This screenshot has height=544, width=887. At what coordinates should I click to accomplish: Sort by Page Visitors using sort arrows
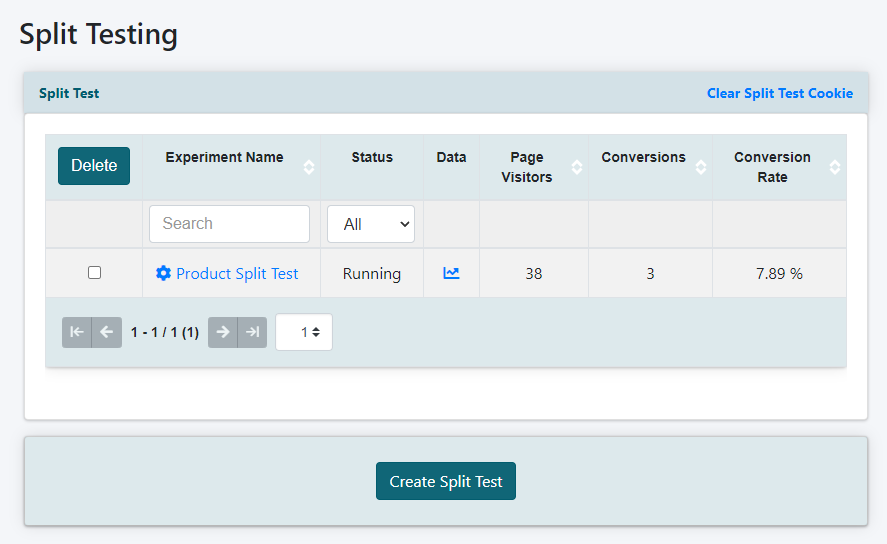tap(577, 167)
